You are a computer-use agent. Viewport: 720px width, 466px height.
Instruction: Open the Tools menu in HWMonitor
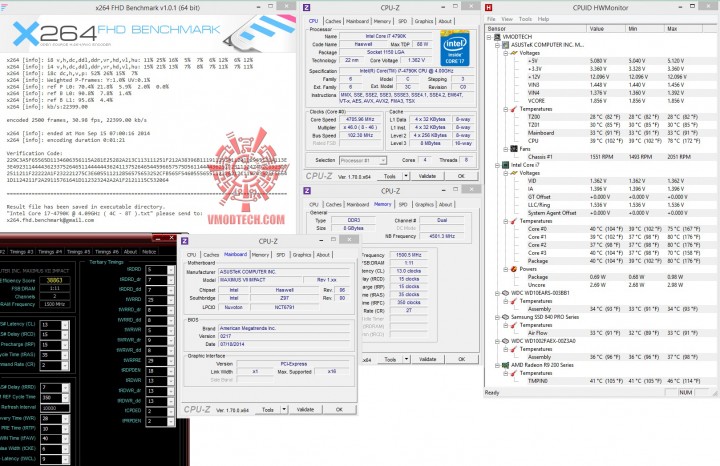coord(525,19)
